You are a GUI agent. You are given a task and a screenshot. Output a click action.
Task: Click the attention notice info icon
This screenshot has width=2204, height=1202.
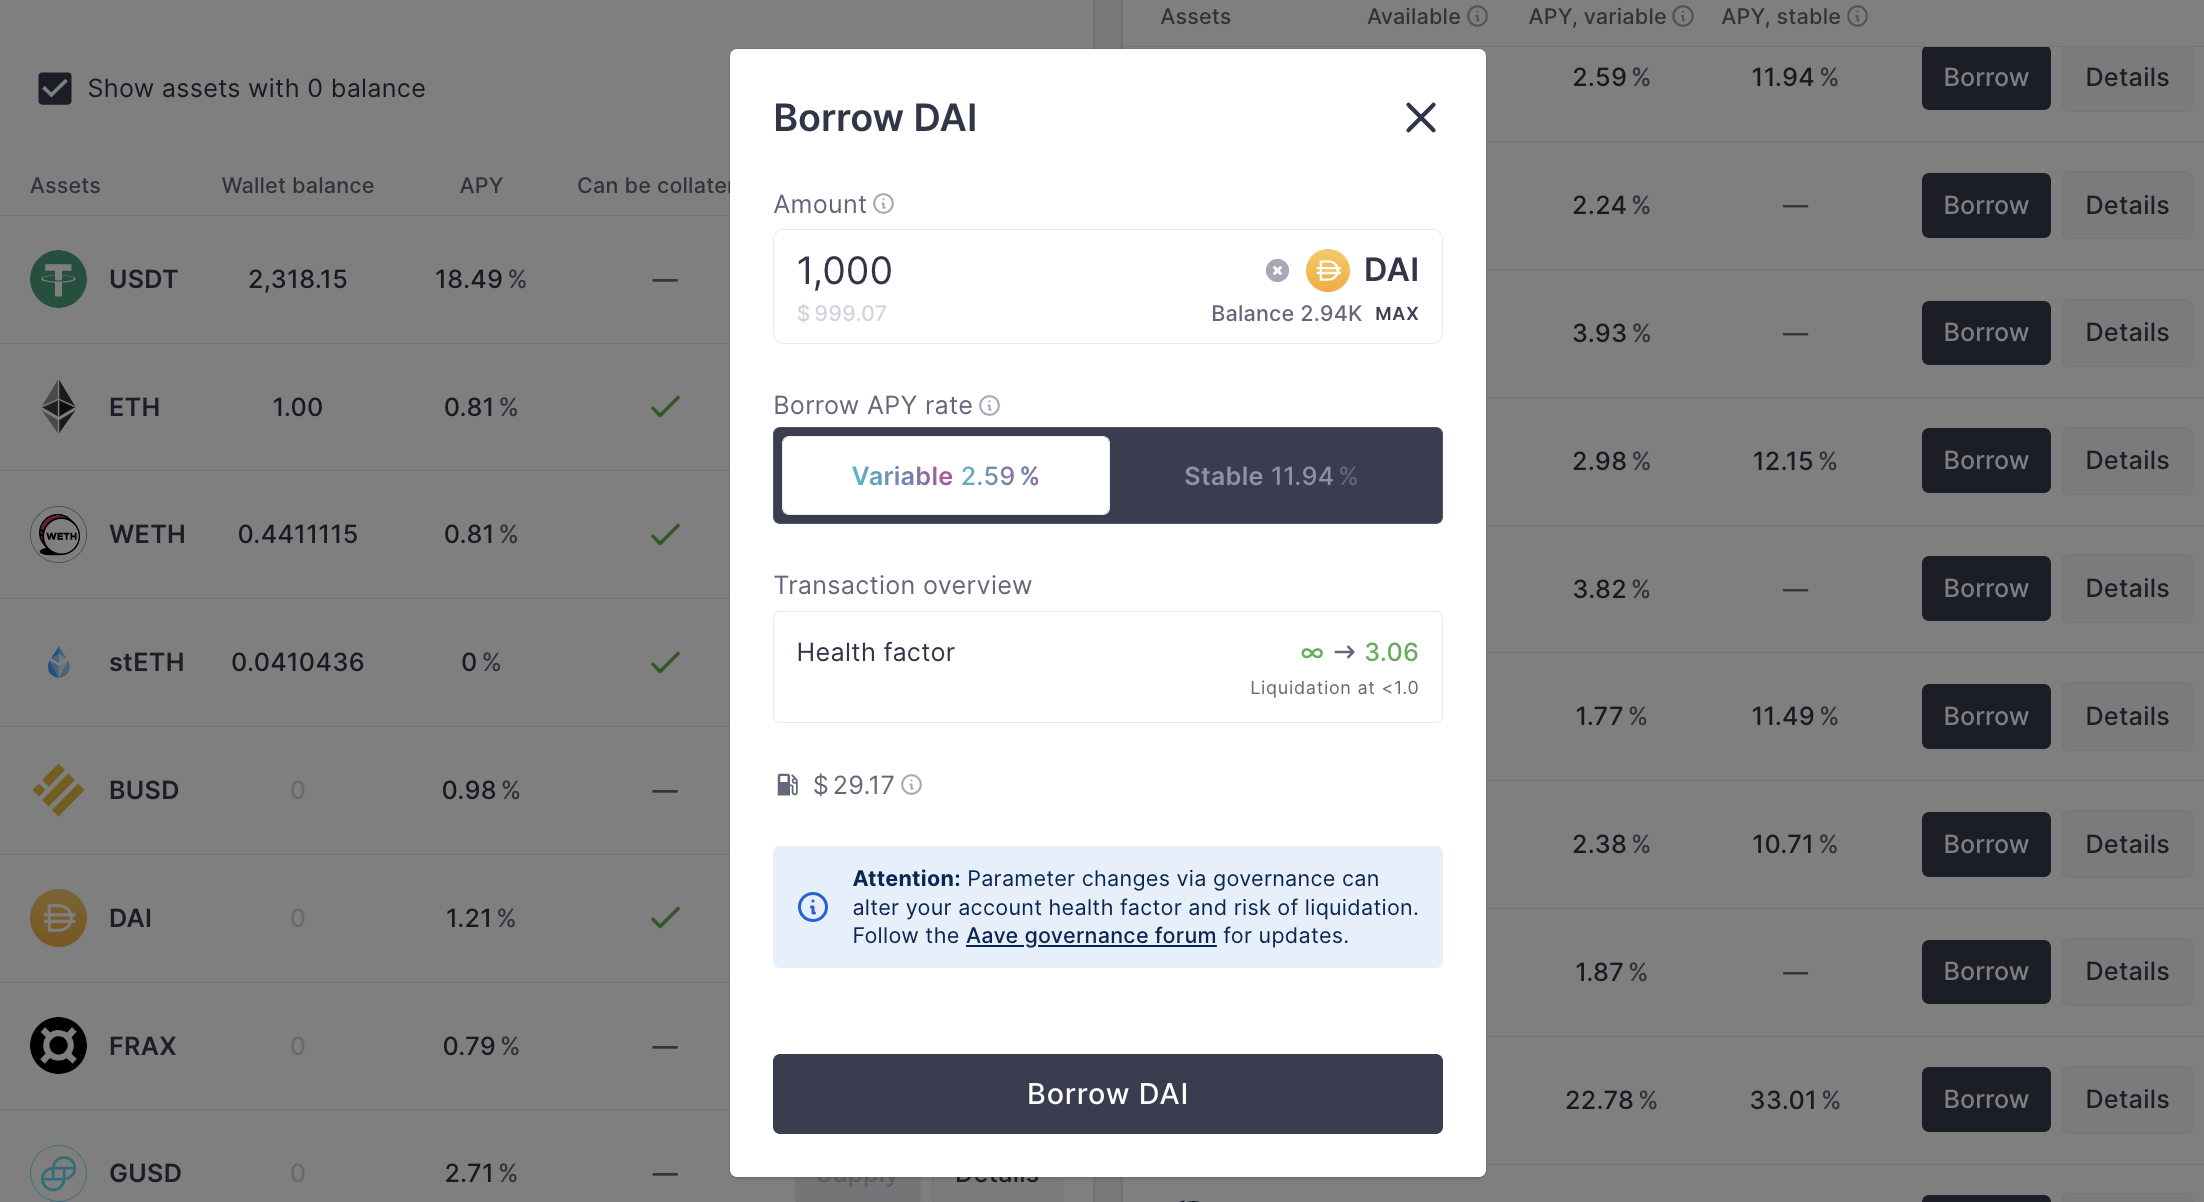813,907
